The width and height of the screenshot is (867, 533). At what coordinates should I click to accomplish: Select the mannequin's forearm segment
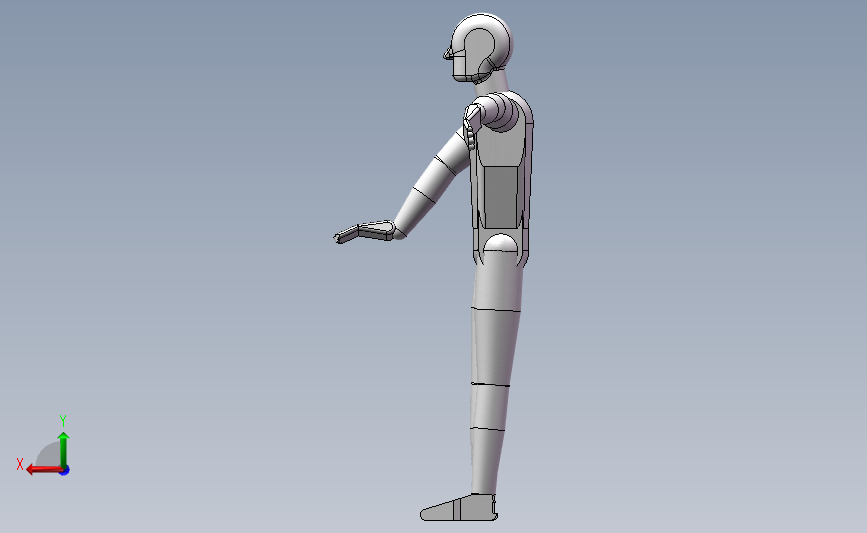click(414, 213)
